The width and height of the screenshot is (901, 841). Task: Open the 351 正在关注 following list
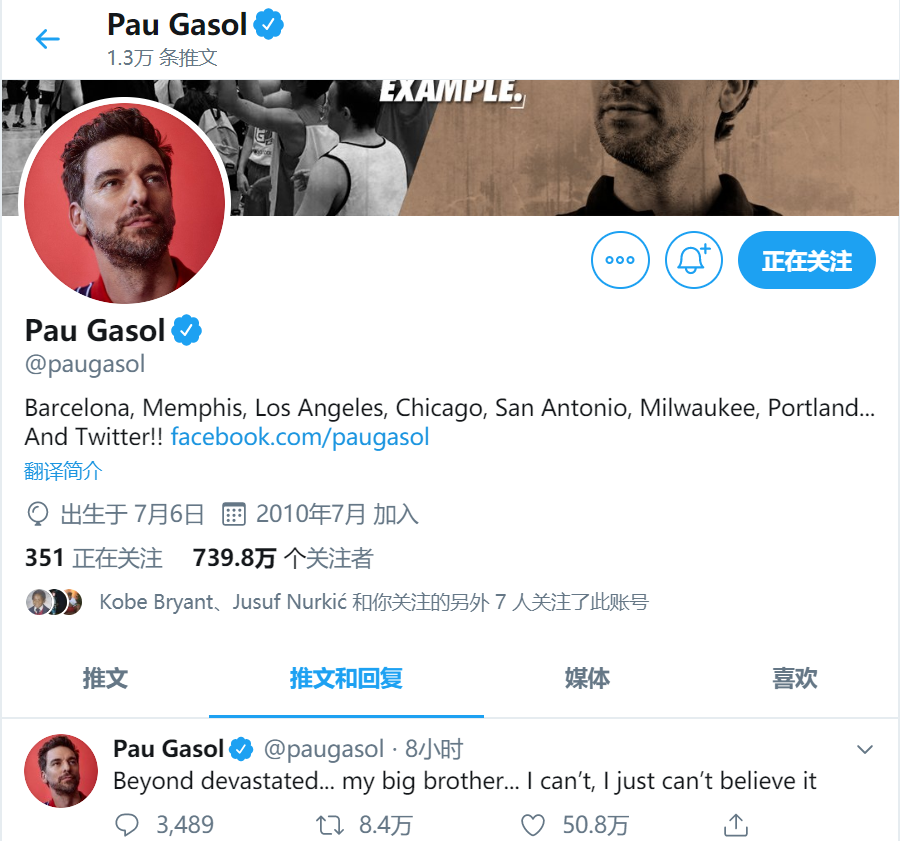tap(94, 558)
